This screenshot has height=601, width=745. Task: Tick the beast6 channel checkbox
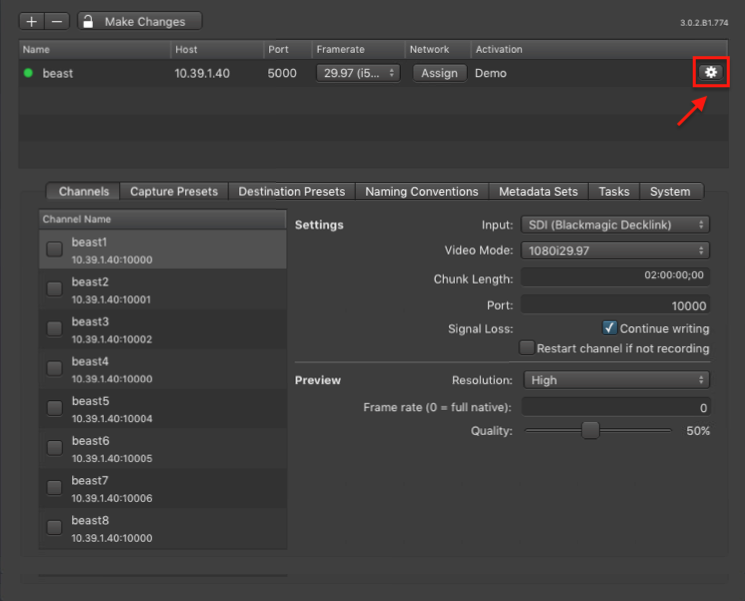pyautogui.click(x=54, y=448)
